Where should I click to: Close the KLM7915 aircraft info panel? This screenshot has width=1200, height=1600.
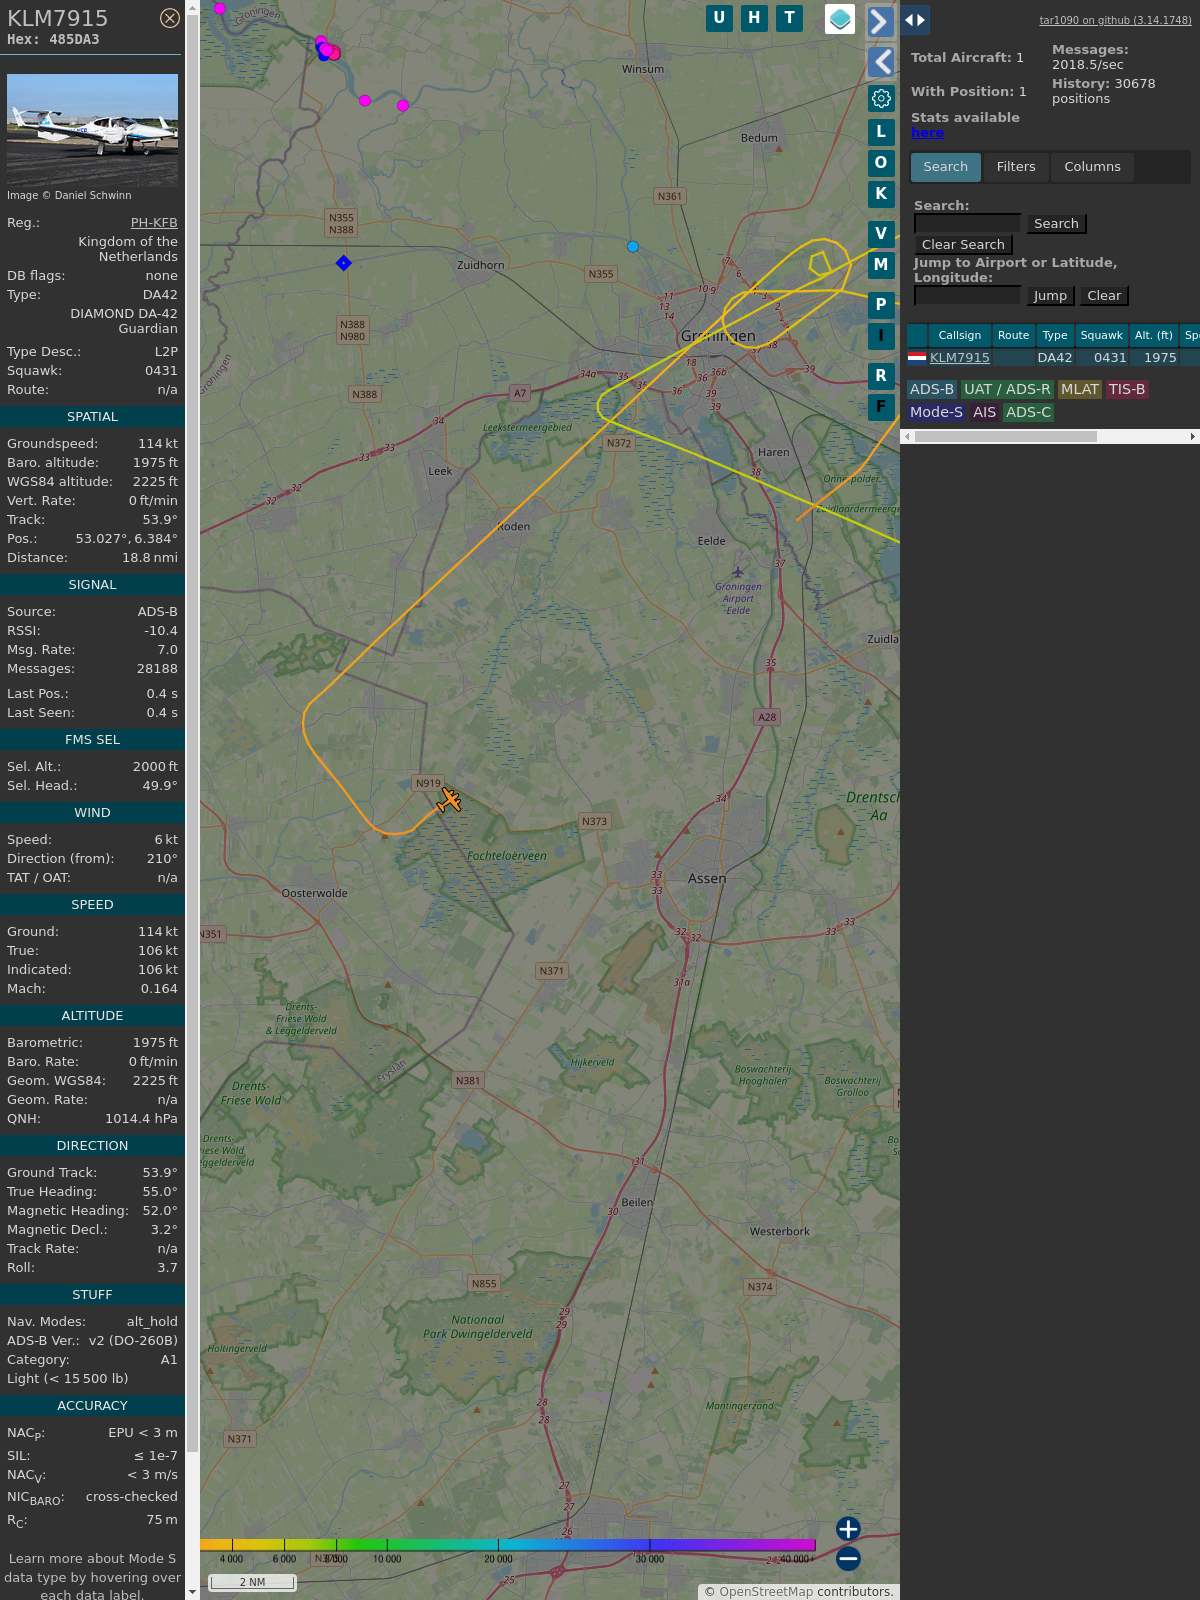click(170, 18)
